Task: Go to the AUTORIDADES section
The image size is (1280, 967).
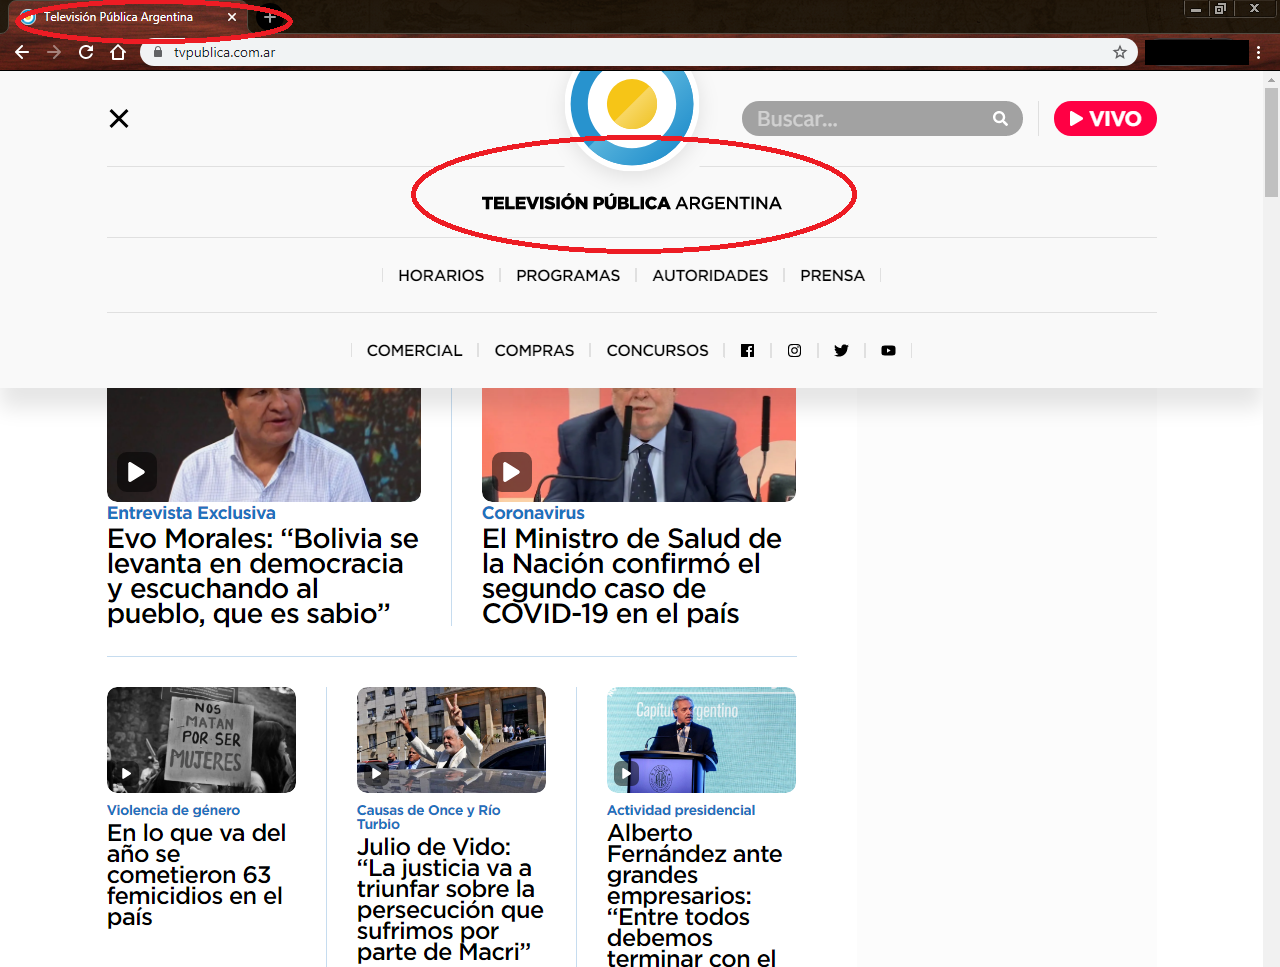Action: click(x=710, y=276)
